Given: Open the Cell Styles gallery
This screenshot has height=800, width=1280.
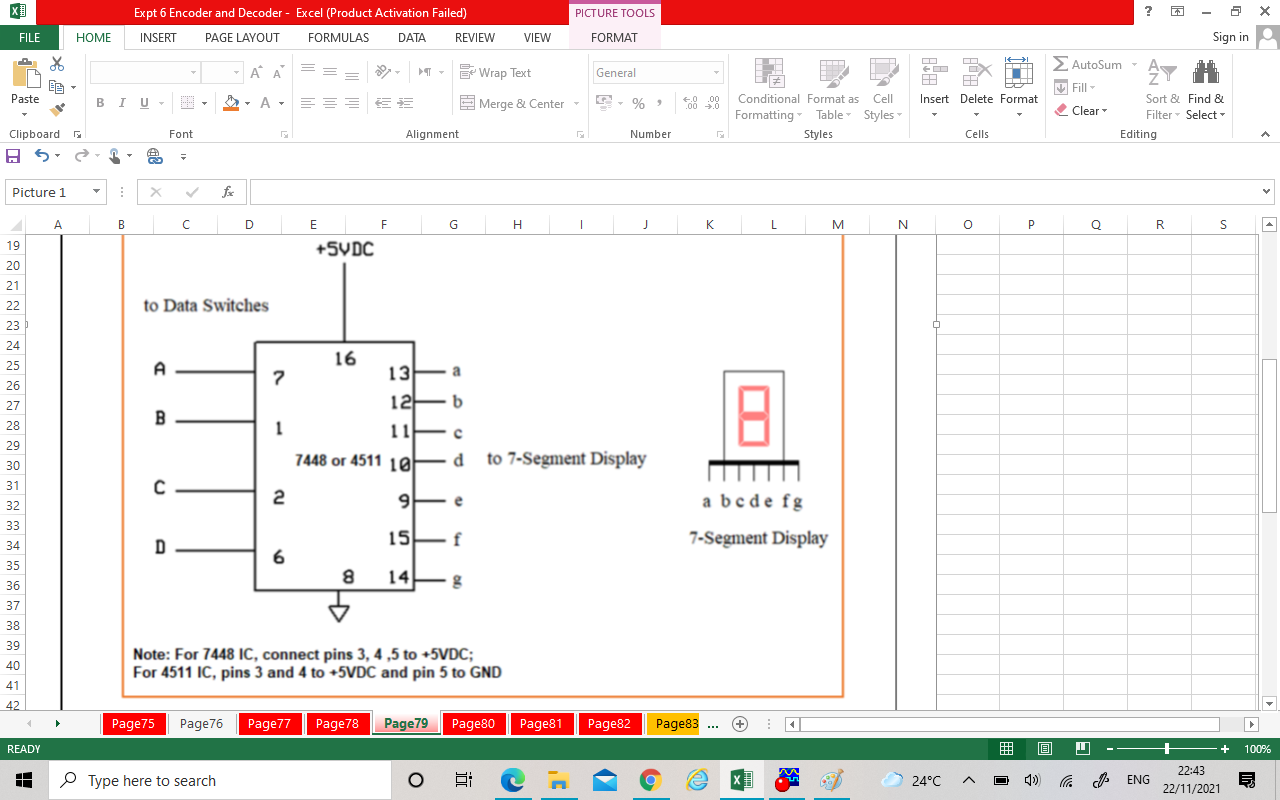Looking at the screenshot, I should [x=883, y=90].
